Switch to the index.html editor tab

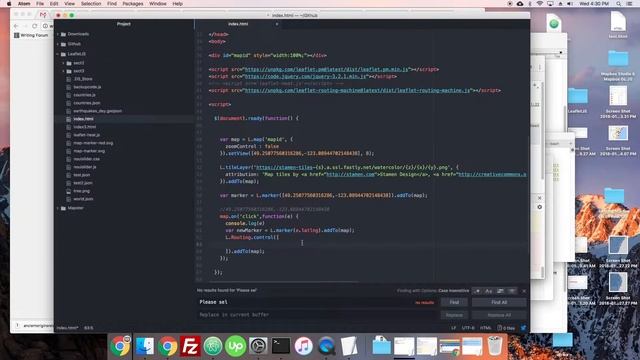pyautogui.click(x=238, y=24)
